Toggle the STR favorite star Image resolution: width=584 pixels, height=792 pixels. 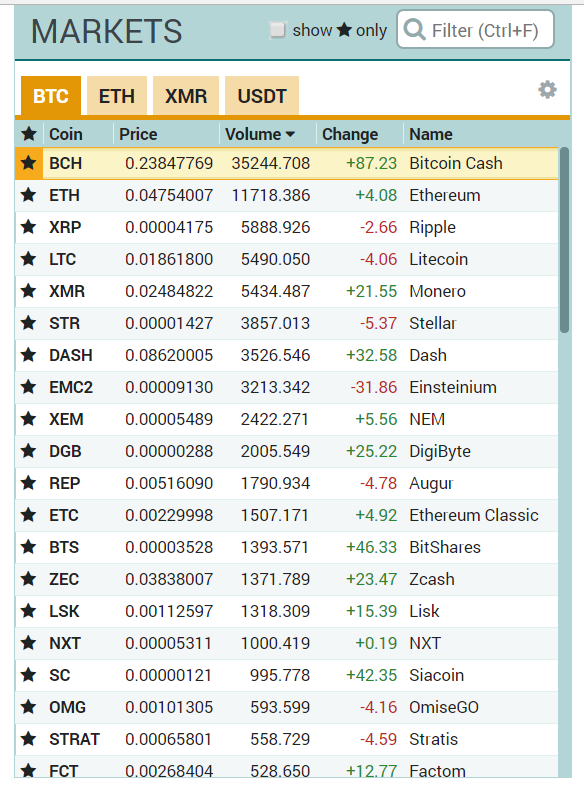tap(29, 323)
